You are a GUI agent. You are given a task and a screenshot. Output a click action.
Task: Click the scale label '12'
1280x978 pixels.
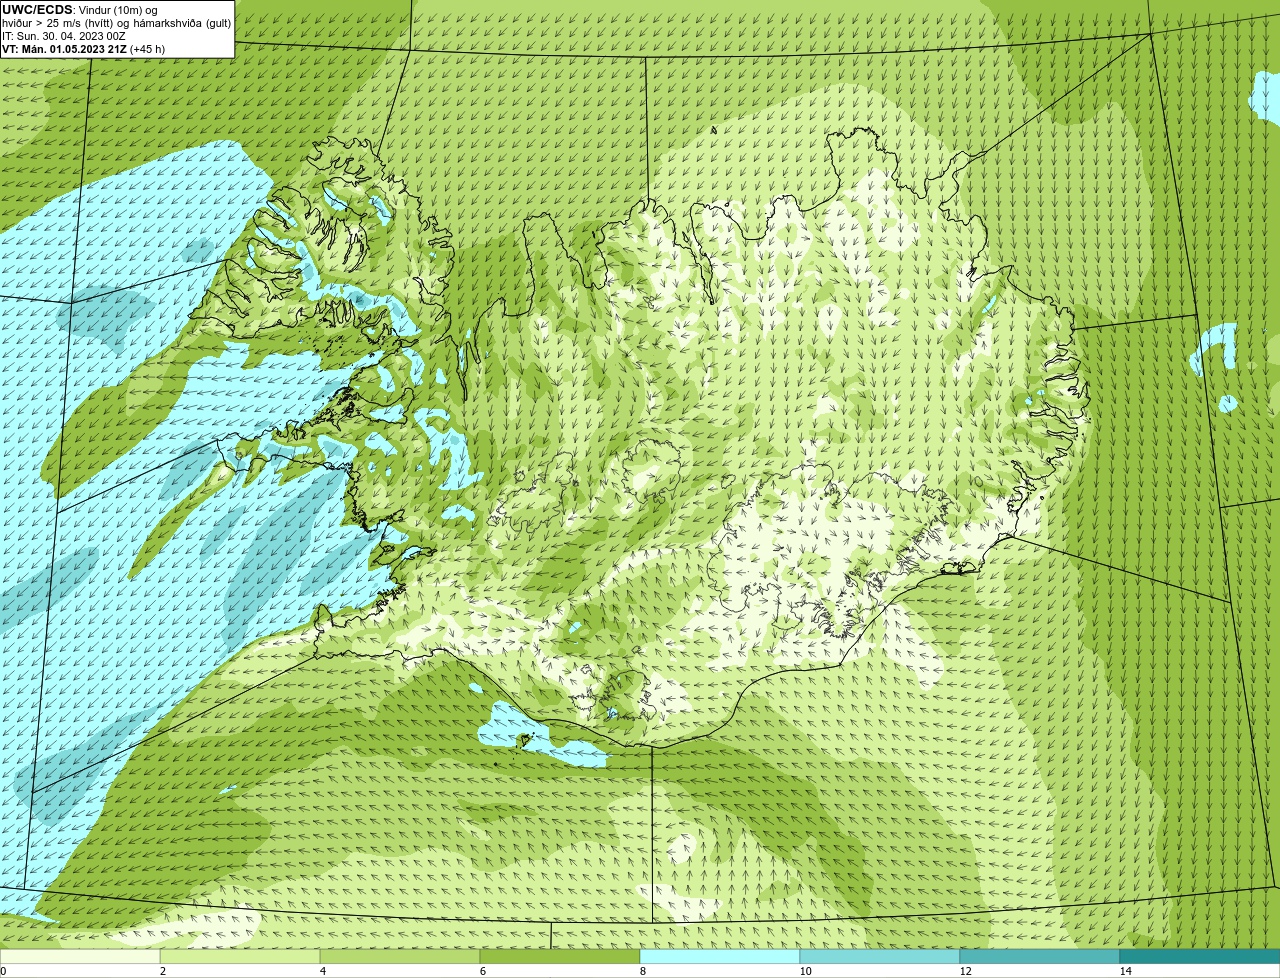[965, 971]
